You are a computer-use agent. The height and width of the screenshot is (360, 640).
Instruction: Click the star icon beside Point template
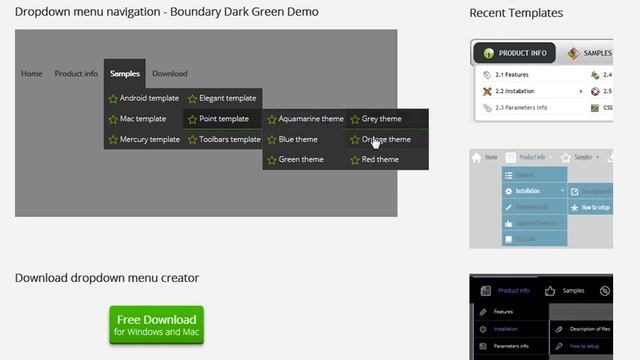point(192,119)
